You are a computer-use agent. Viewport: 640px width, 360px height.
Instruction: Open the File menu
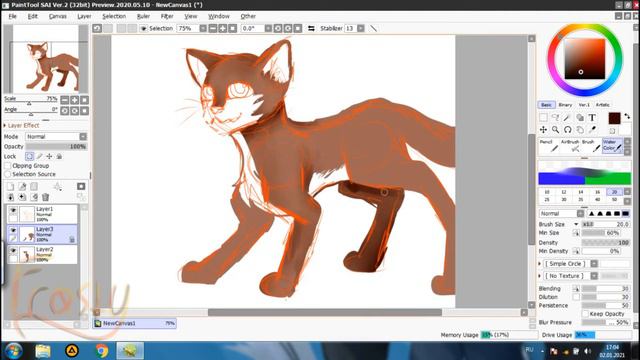coord(13,16)
